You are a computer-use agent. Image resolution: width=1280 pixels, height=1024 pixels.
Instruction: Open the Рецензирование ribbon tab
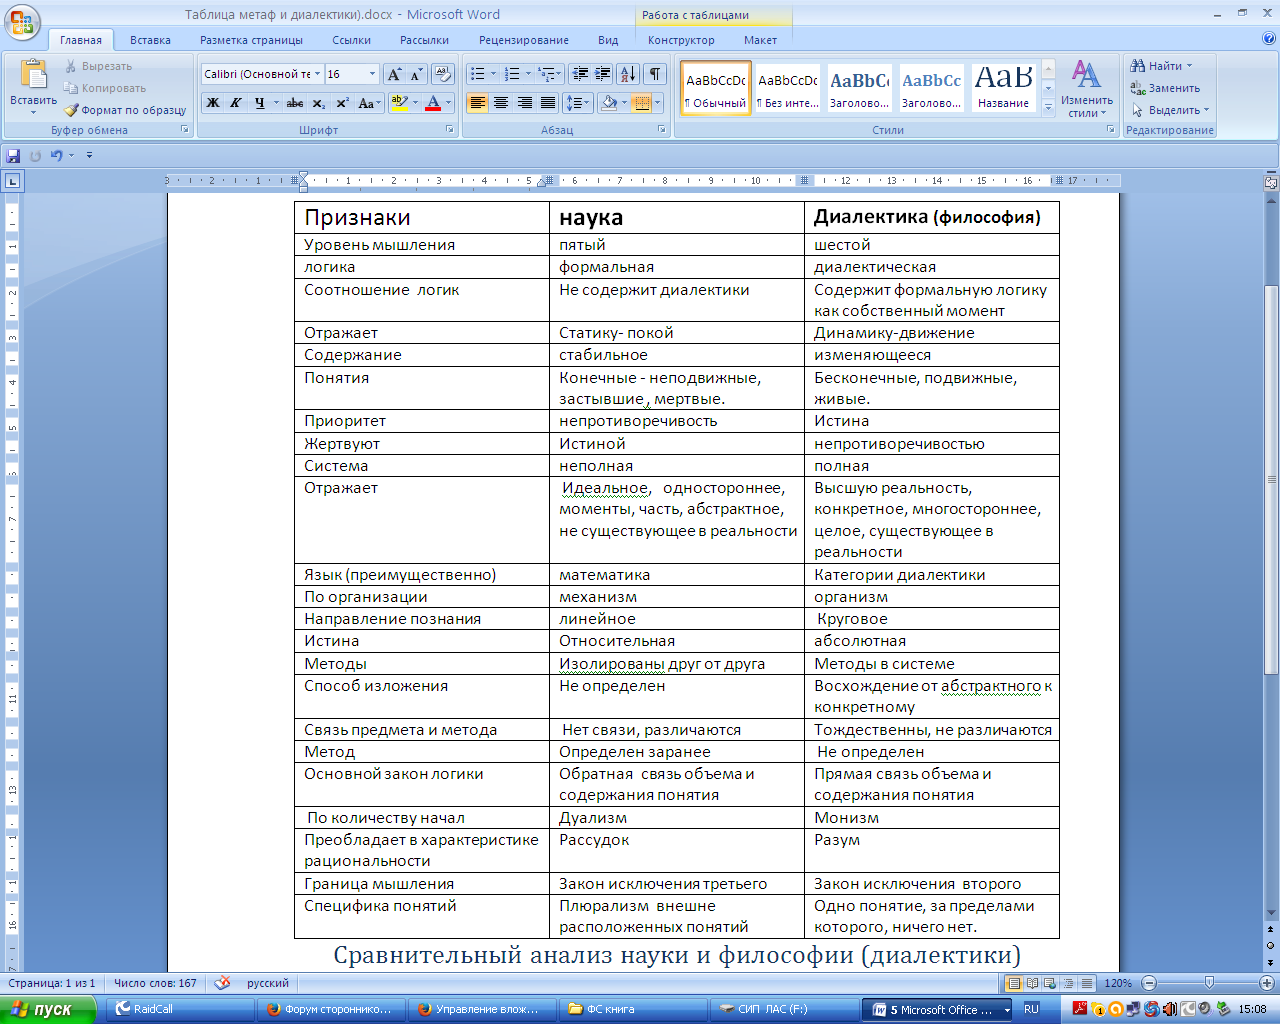point(523,40)
